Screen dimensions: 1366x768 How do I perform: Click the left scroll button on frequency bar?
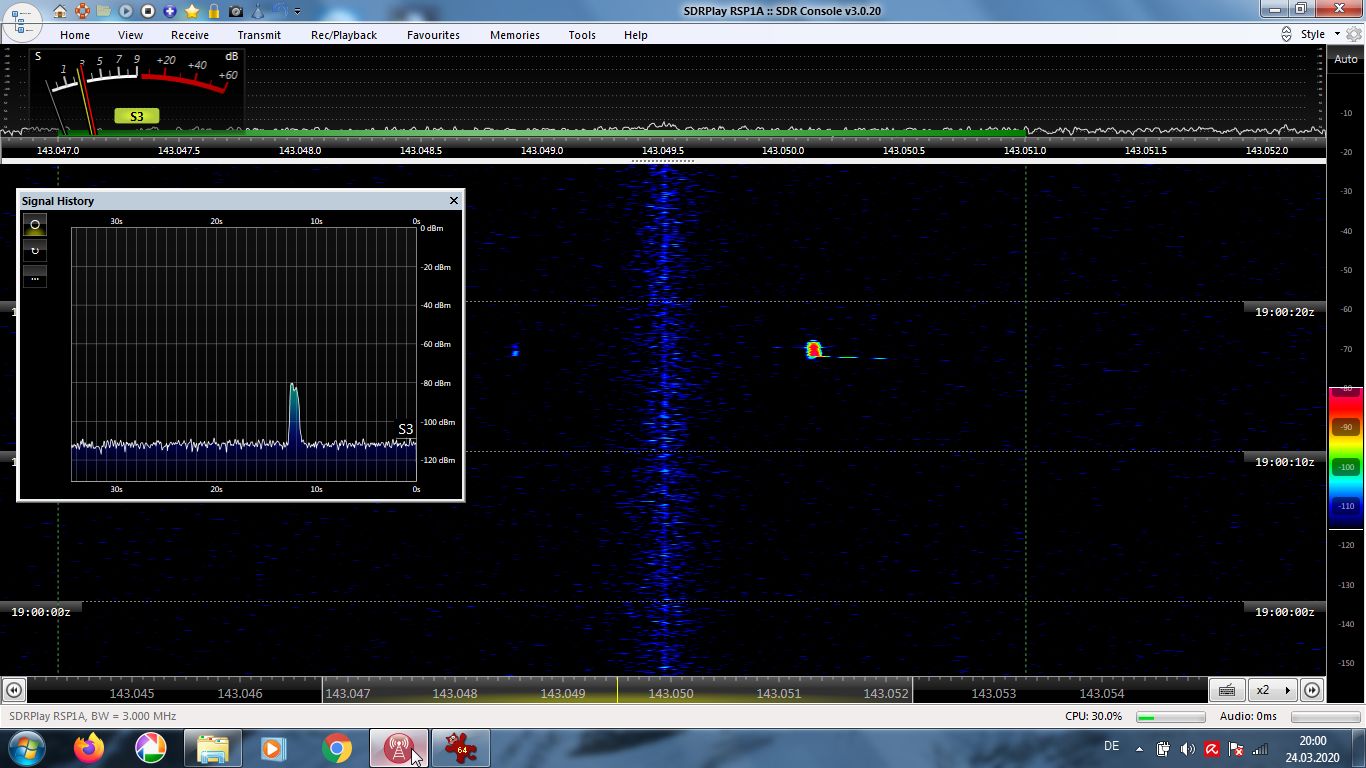click(14, 690)
